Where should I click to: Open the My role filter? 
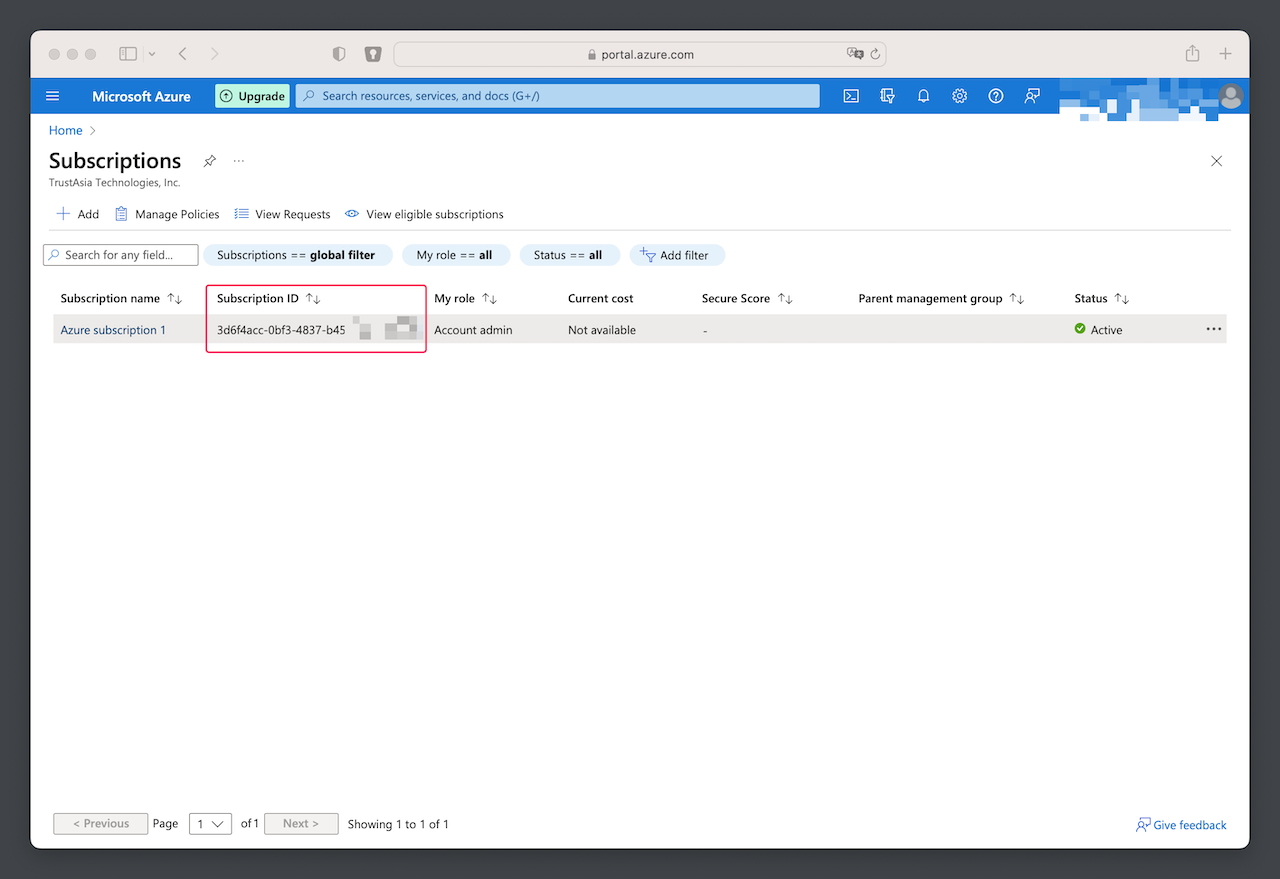tap(456, 255)
